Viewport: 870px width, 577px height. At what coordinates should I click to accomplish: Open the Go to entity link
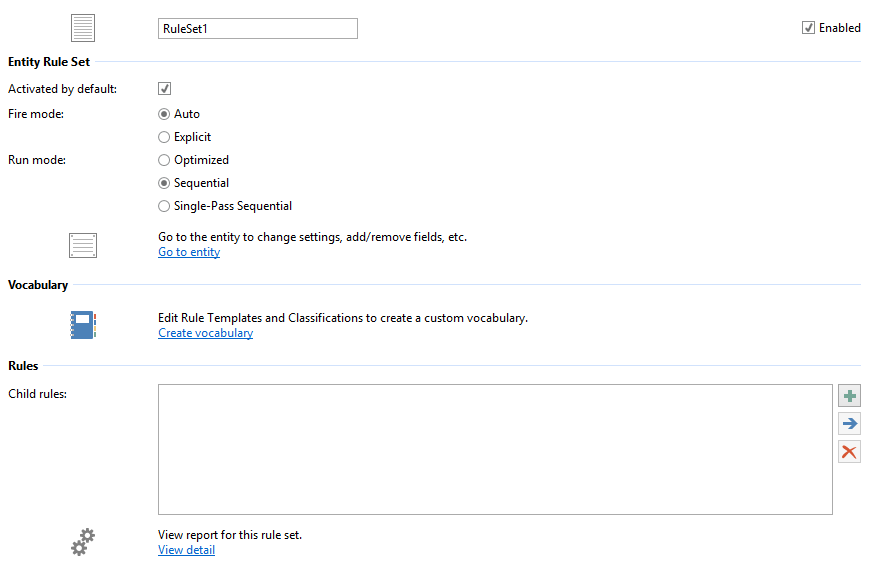189,252
